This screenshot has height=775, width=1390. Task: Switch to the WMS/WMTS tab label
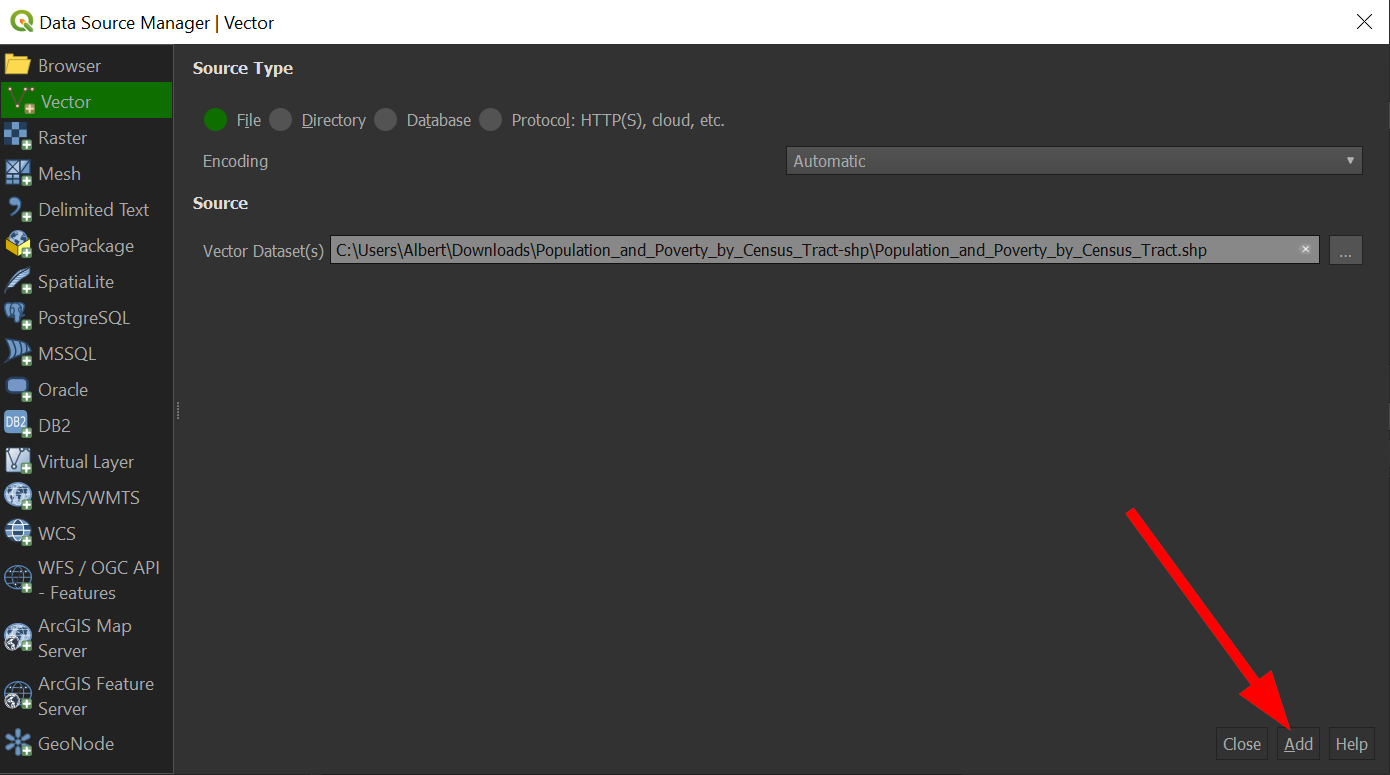pos(89,498)
